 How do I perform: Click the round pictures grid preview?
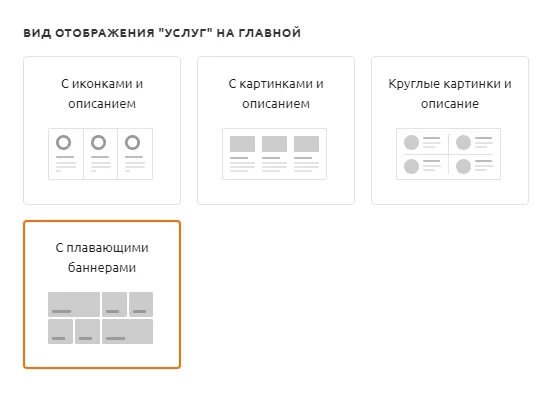[x=448, y=154]
